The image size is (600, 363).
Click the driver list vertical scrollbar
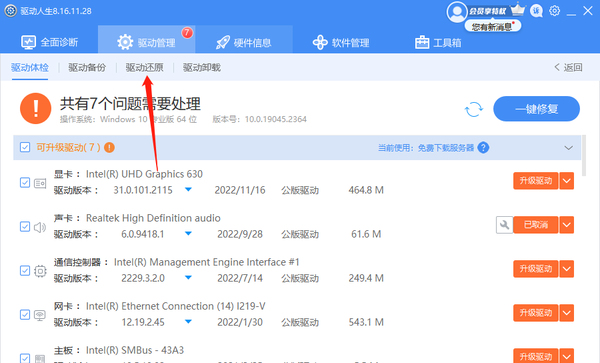(x=584, y=155)
